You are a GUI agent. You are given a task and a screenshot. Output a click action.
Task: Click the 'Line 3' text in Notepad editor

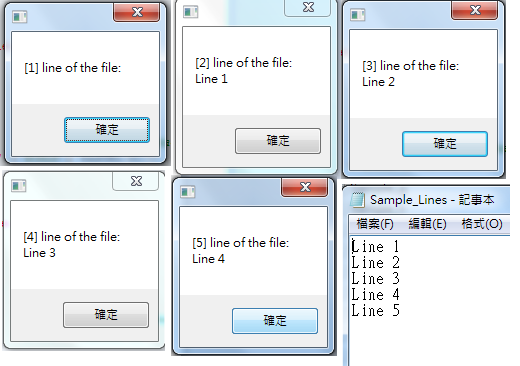coord(375,279)
